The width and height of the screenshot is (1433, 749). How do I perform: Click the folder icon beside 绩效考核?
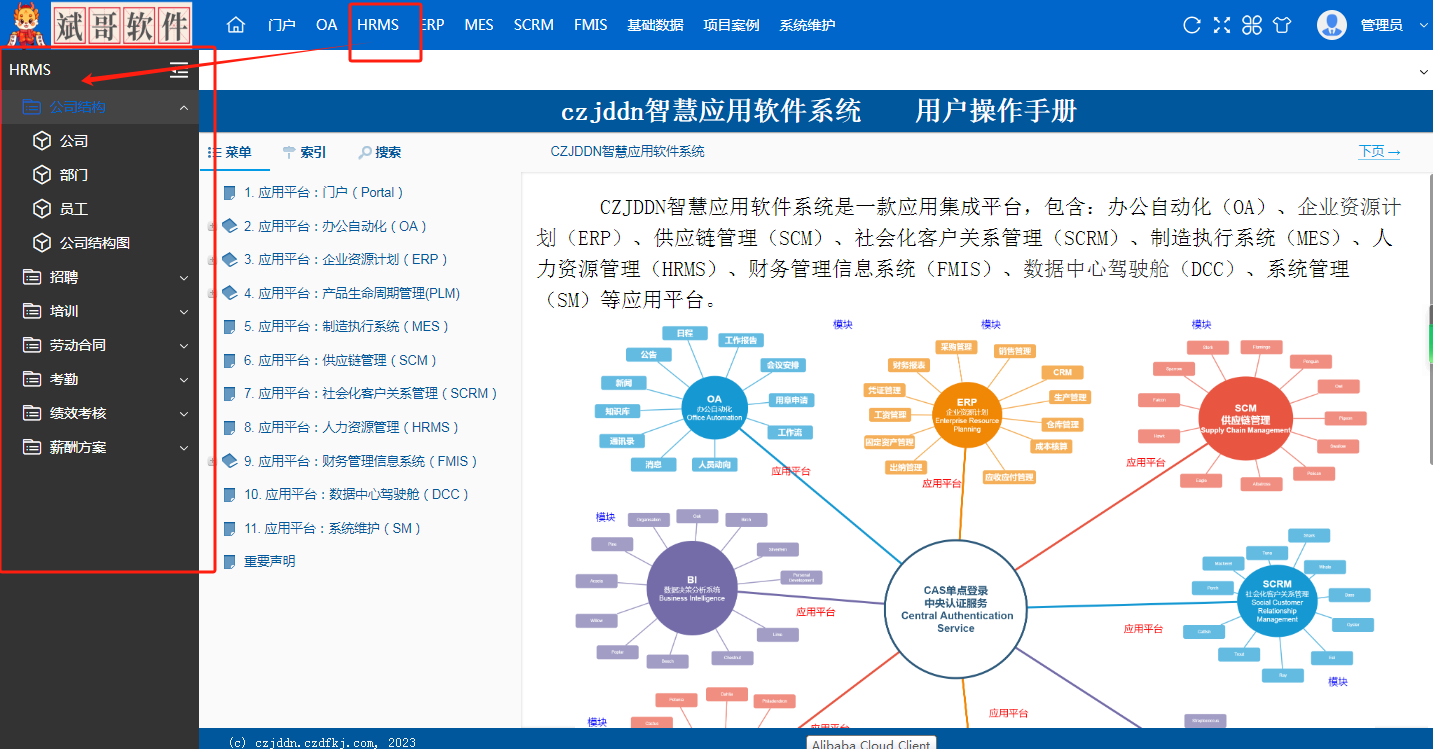(32, 413)
